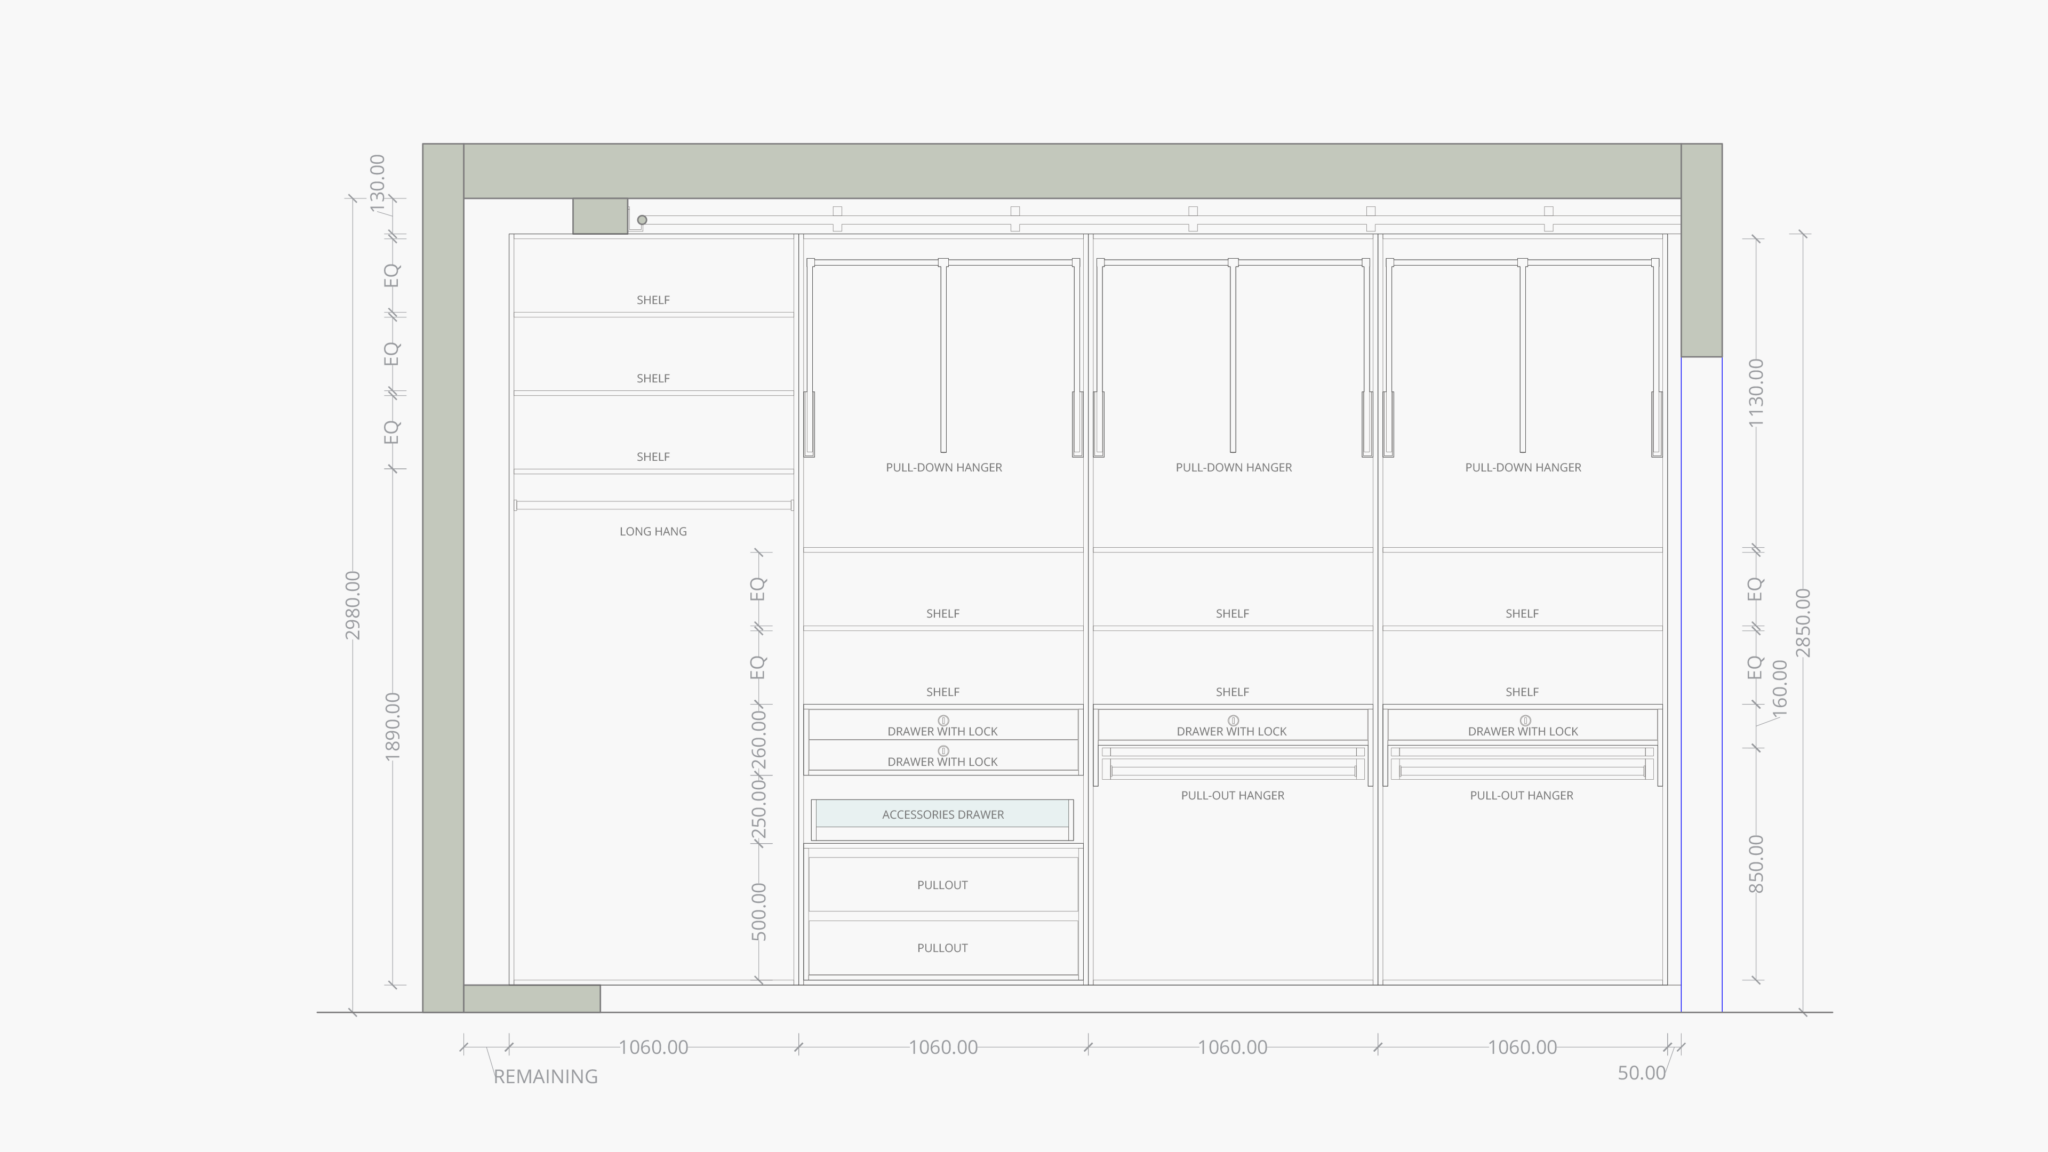This screenshot has height=1152, width=2048.
Task: Click the lock icon on the third bay drawer
Action: (x=1233, y=720)
